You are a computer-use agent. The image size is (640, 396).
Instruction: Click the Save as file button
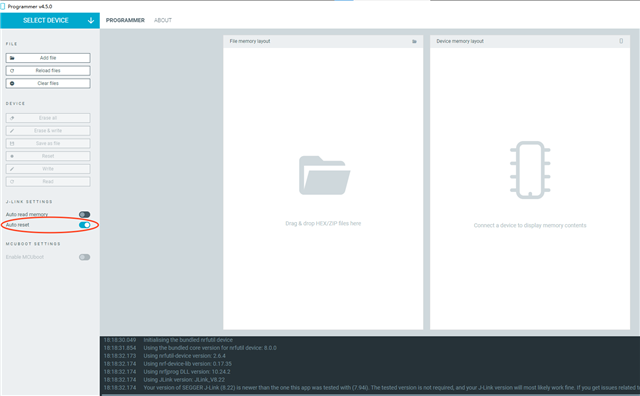click(48, 143)
